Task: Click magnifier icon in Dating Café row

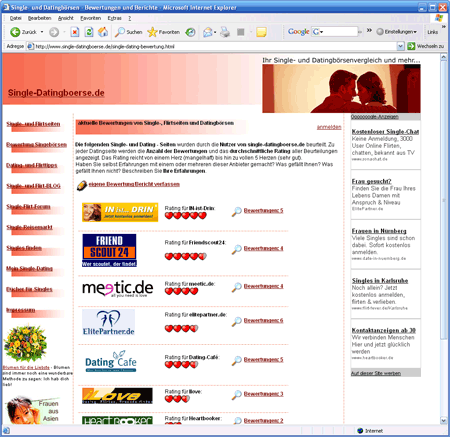Action: pos(236,360)
